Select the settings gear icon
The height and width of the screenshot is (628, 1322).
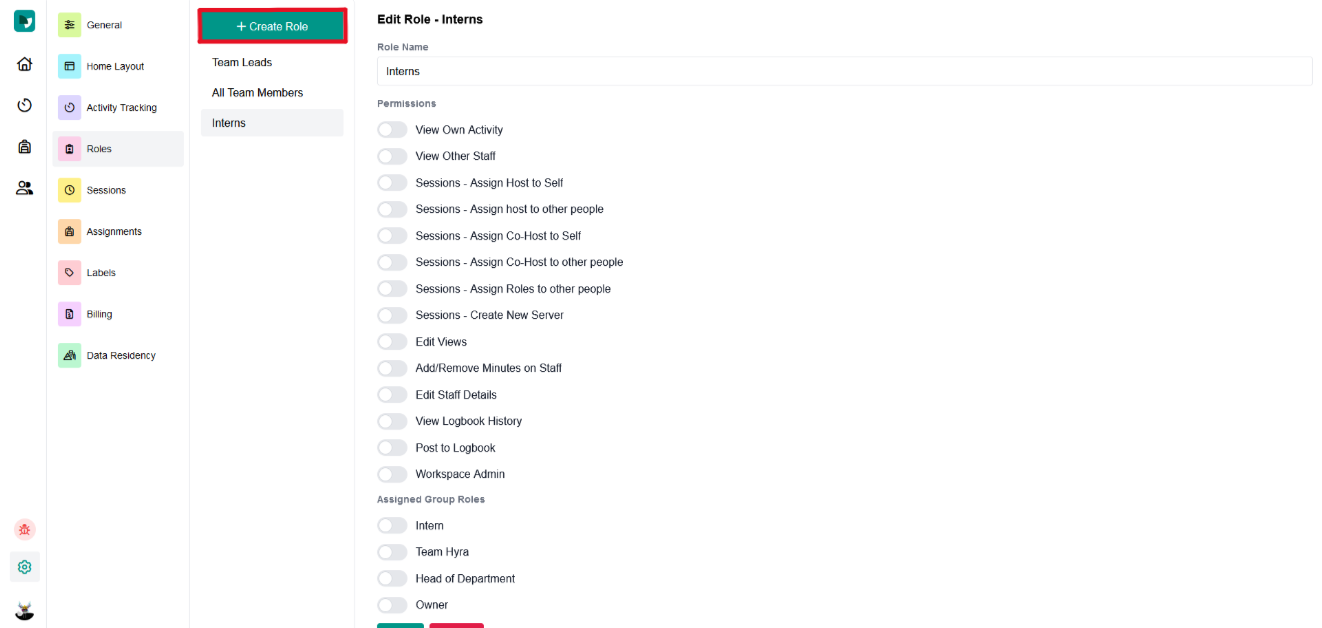click(23, 566)
